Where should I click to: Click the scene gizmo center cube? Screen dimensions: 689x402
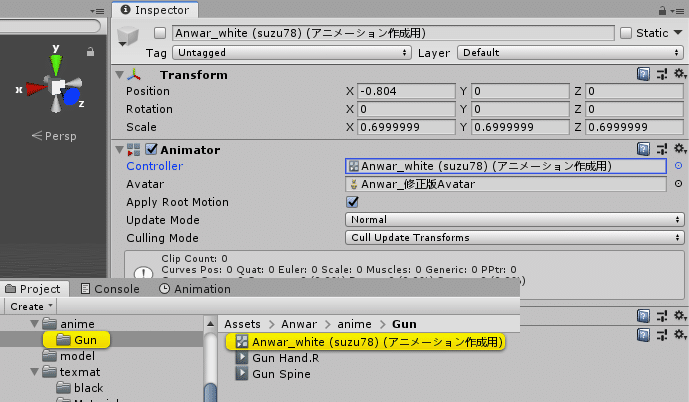[58, 87]
